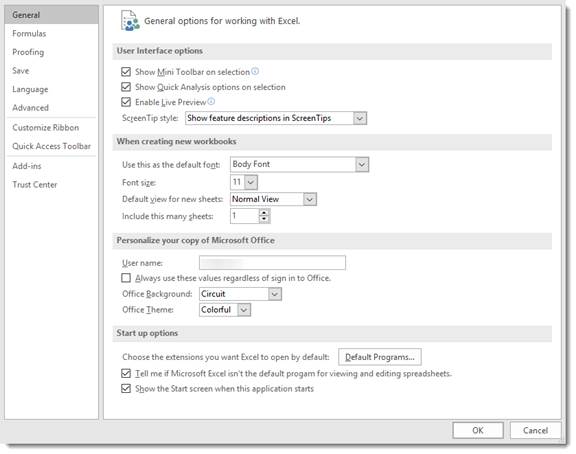Open the Trust Center category
Screen dimensions: 576x454
coord(35,185)
